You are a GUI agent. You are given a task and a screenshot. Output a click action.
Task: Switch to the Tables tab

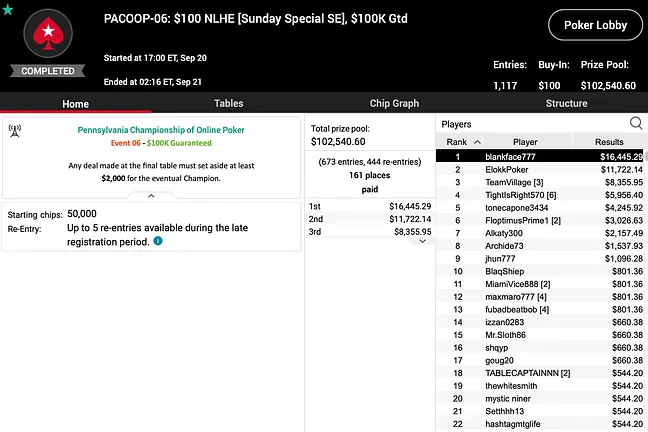pos(229,103)
